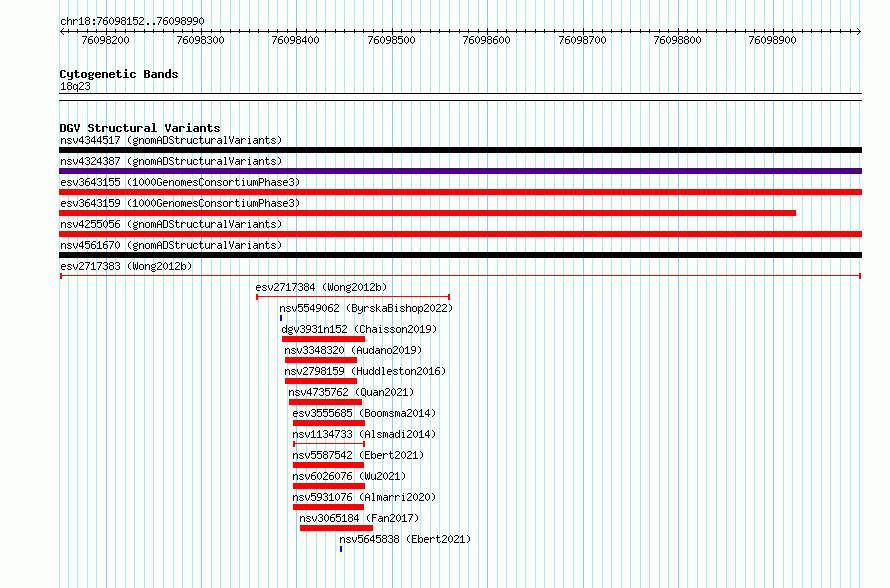Select the purple nsv4324387 variant bar
Image resolution: width=890 pixels, height=588 pixels.
pyautogui.click(x=460, y=171)
